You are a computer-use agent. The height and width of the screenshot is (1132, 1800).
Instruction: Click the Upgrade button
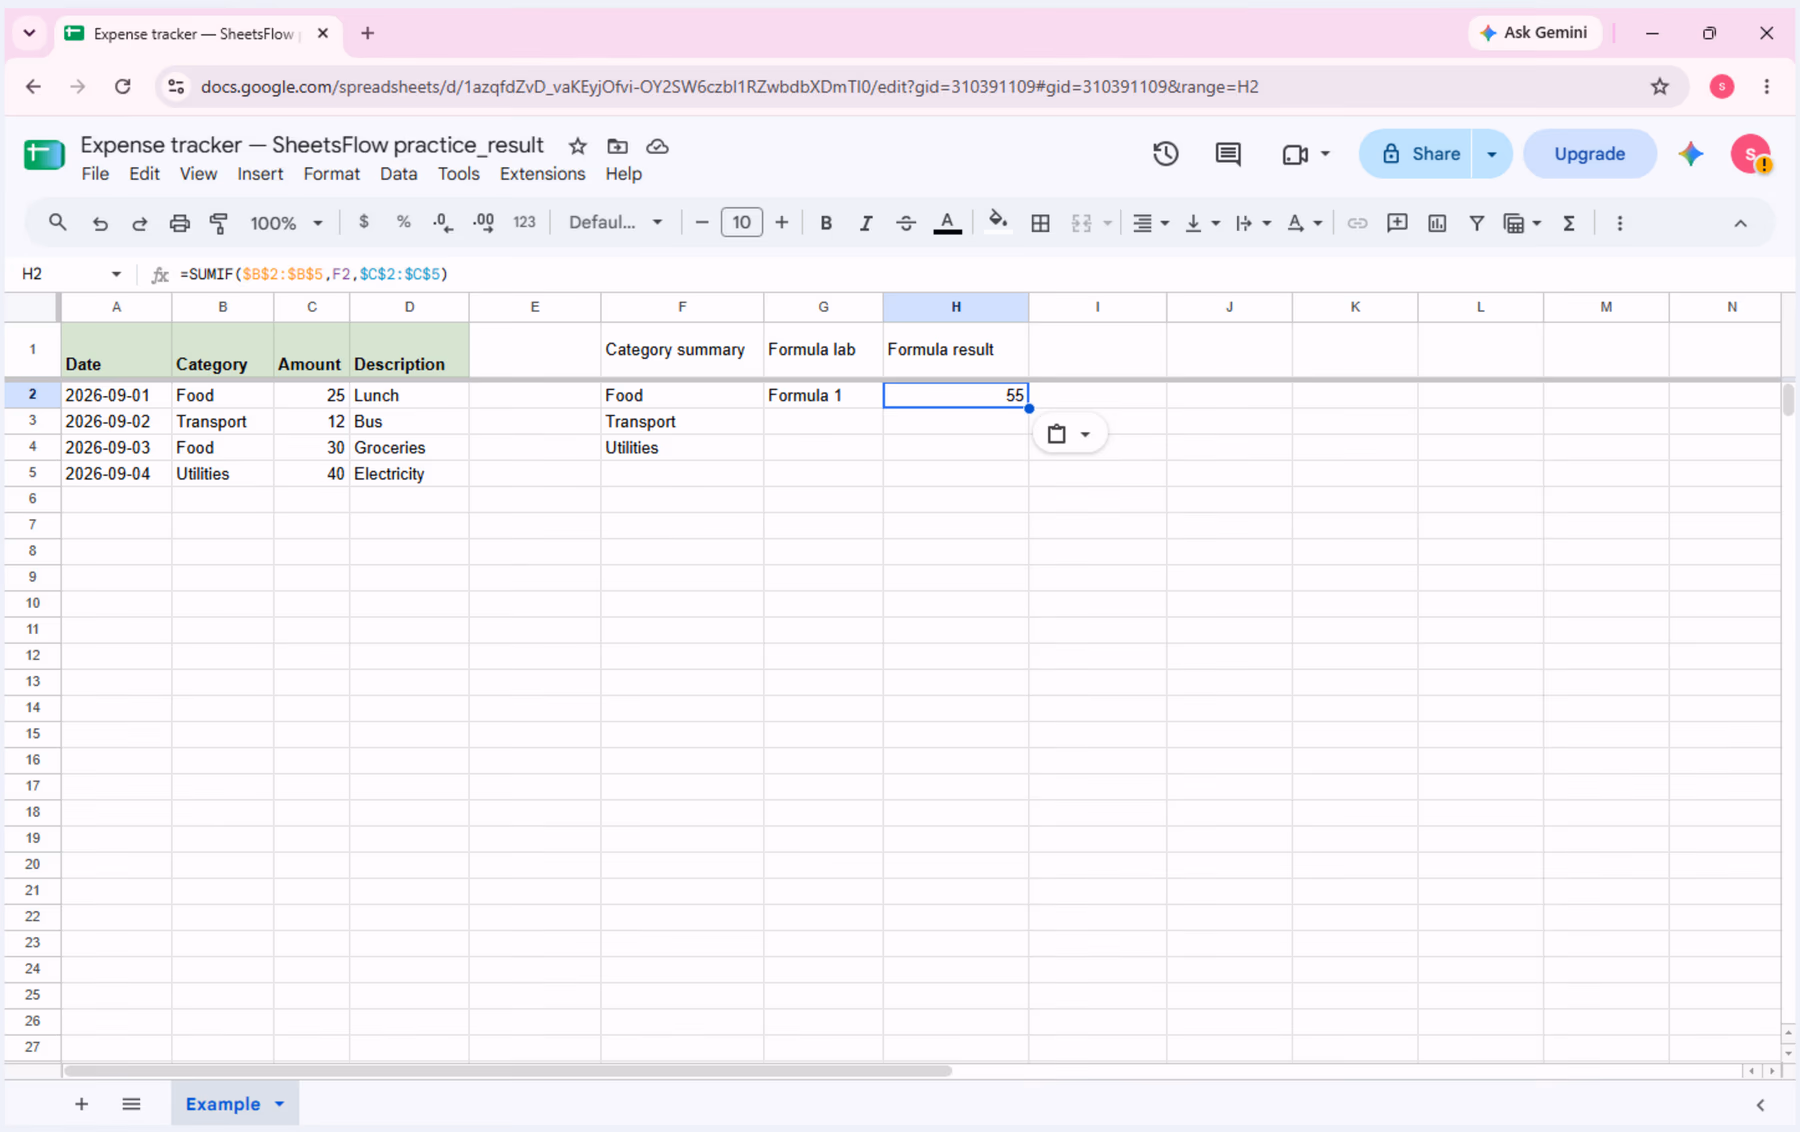coord(1589,154)
